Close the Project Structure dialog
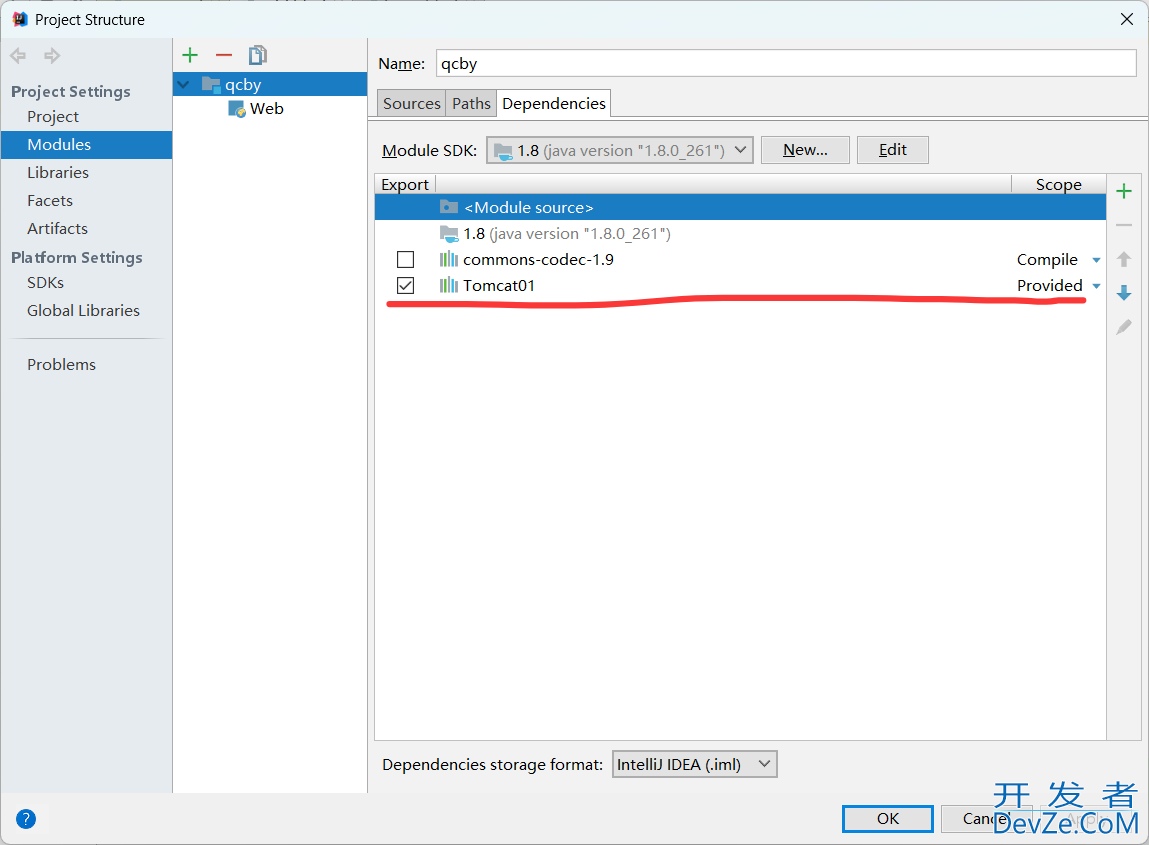Screen dimensions: 1149x845 [x=1127, y=19]
